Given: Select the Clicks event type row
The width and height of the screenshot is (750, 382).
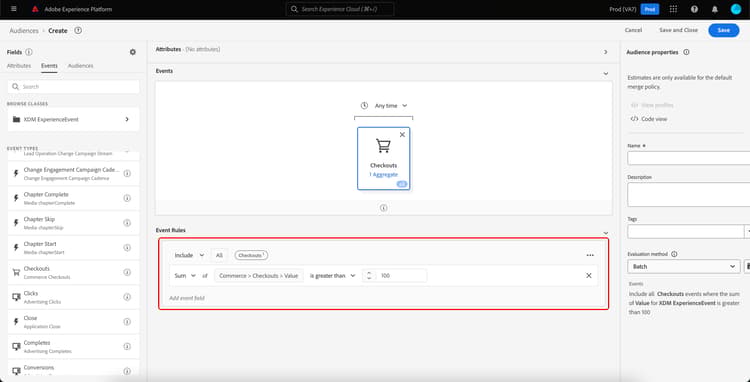Looking at the screenshot, I should 74,297.
